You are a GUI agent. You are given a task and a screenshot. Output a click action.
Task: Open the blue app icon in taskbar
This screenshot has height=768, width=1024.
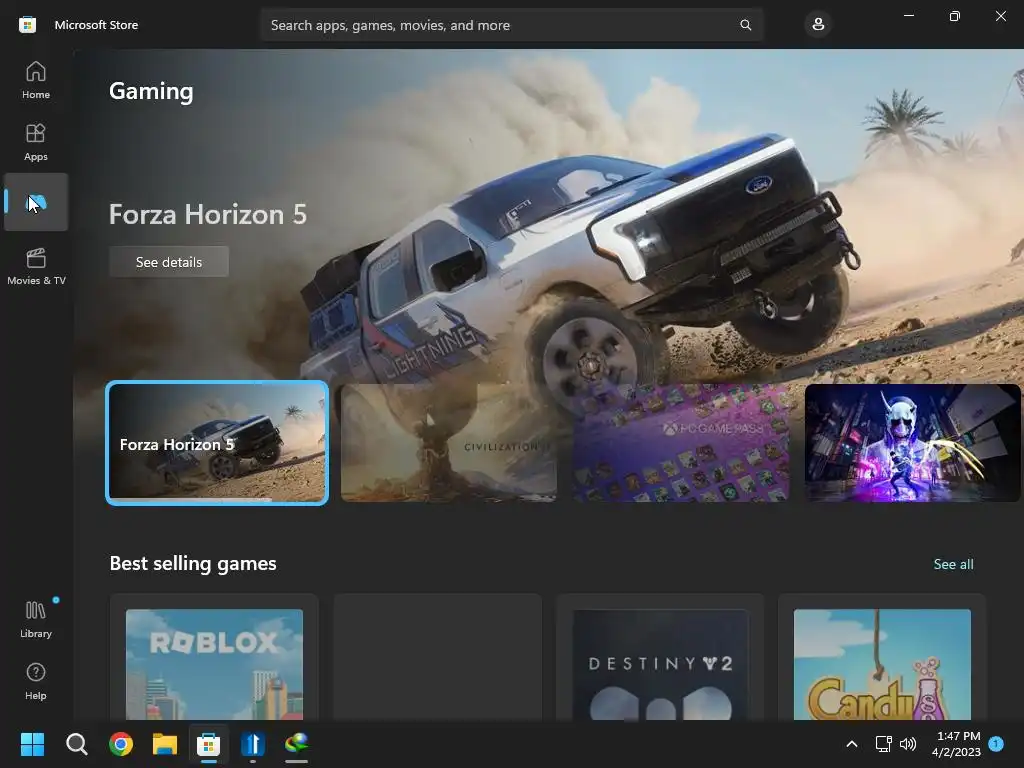[x=253, y=744]
